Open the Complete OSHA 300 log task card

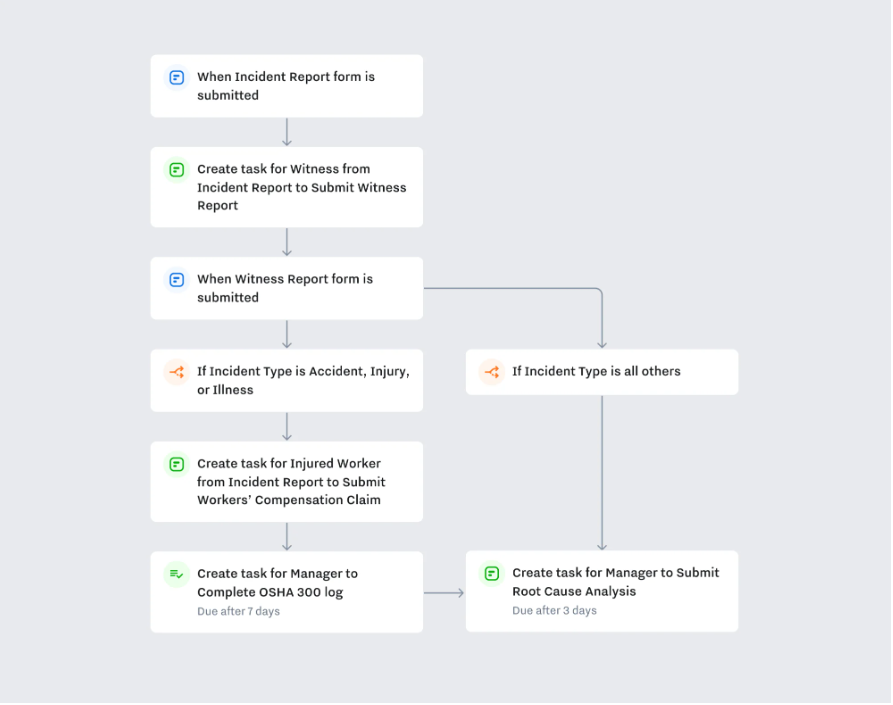(286, 592)
